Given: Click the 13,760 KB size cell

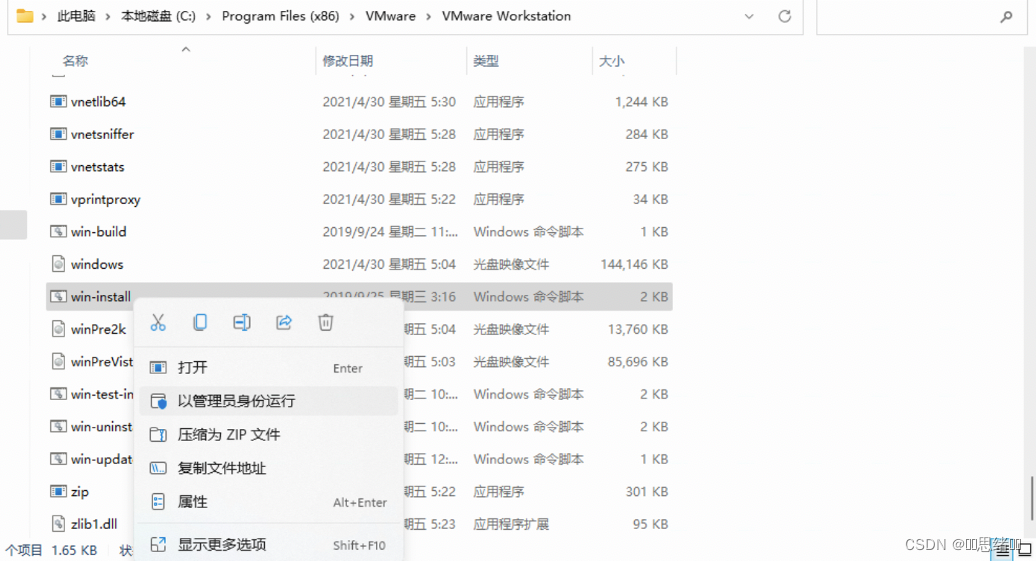Looking at the screenshot, I should click(x=638, y=329).
